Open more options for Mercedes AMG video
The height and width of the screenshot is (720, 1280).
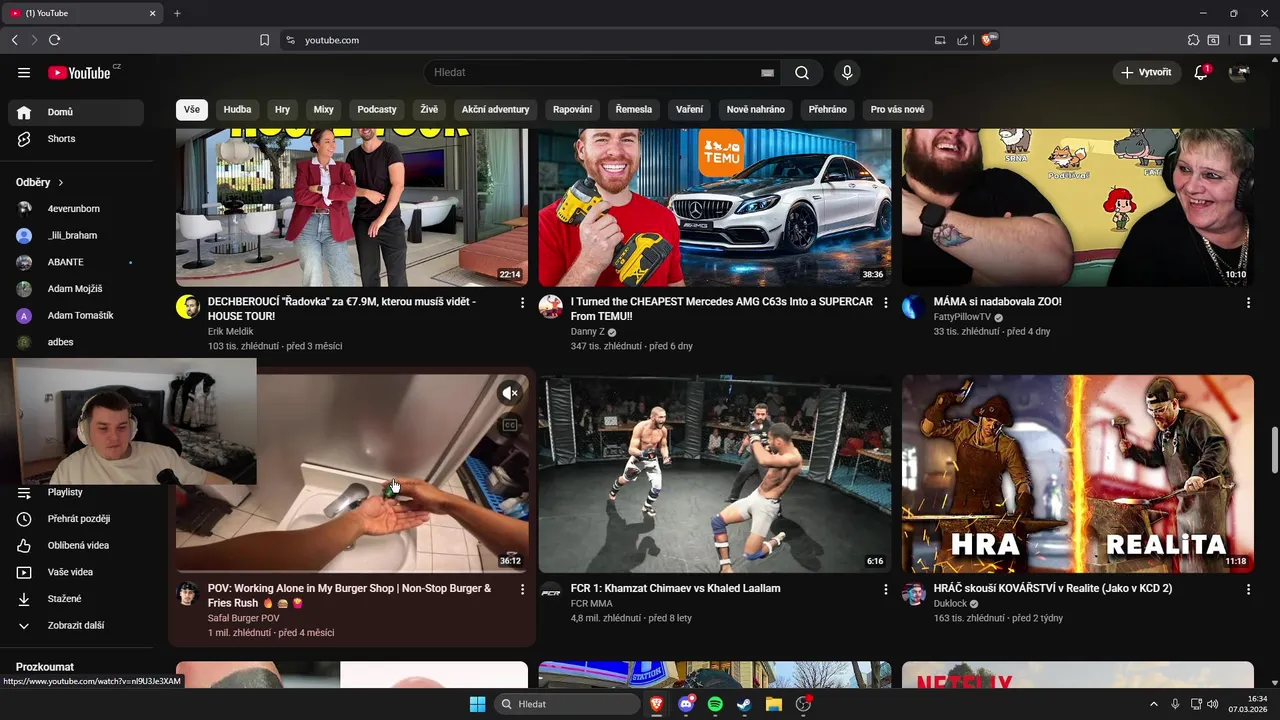885,302
